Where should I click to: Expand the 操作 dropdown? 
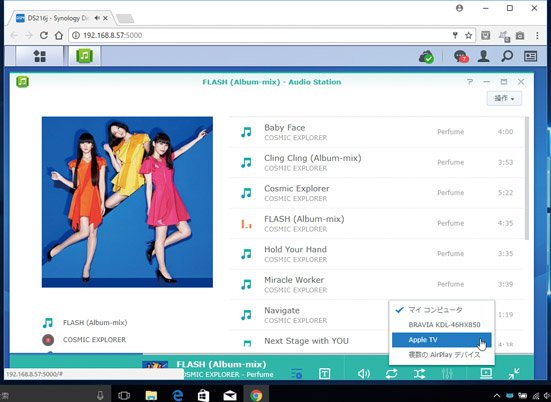point(504,99)
